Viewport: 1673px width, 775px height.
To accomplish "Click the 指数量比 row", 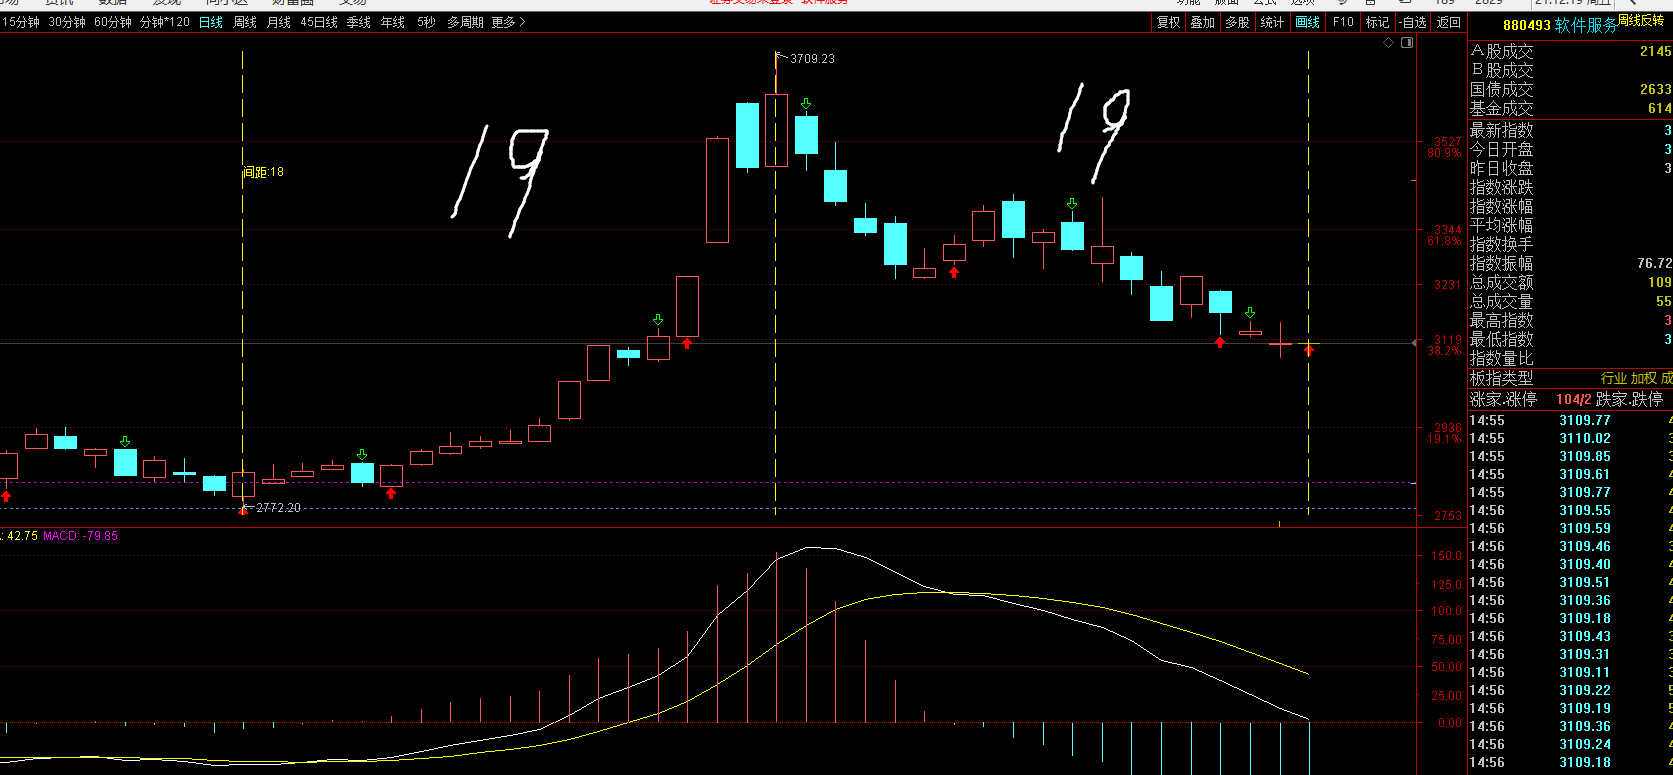I will click(x=1570, y=358).
